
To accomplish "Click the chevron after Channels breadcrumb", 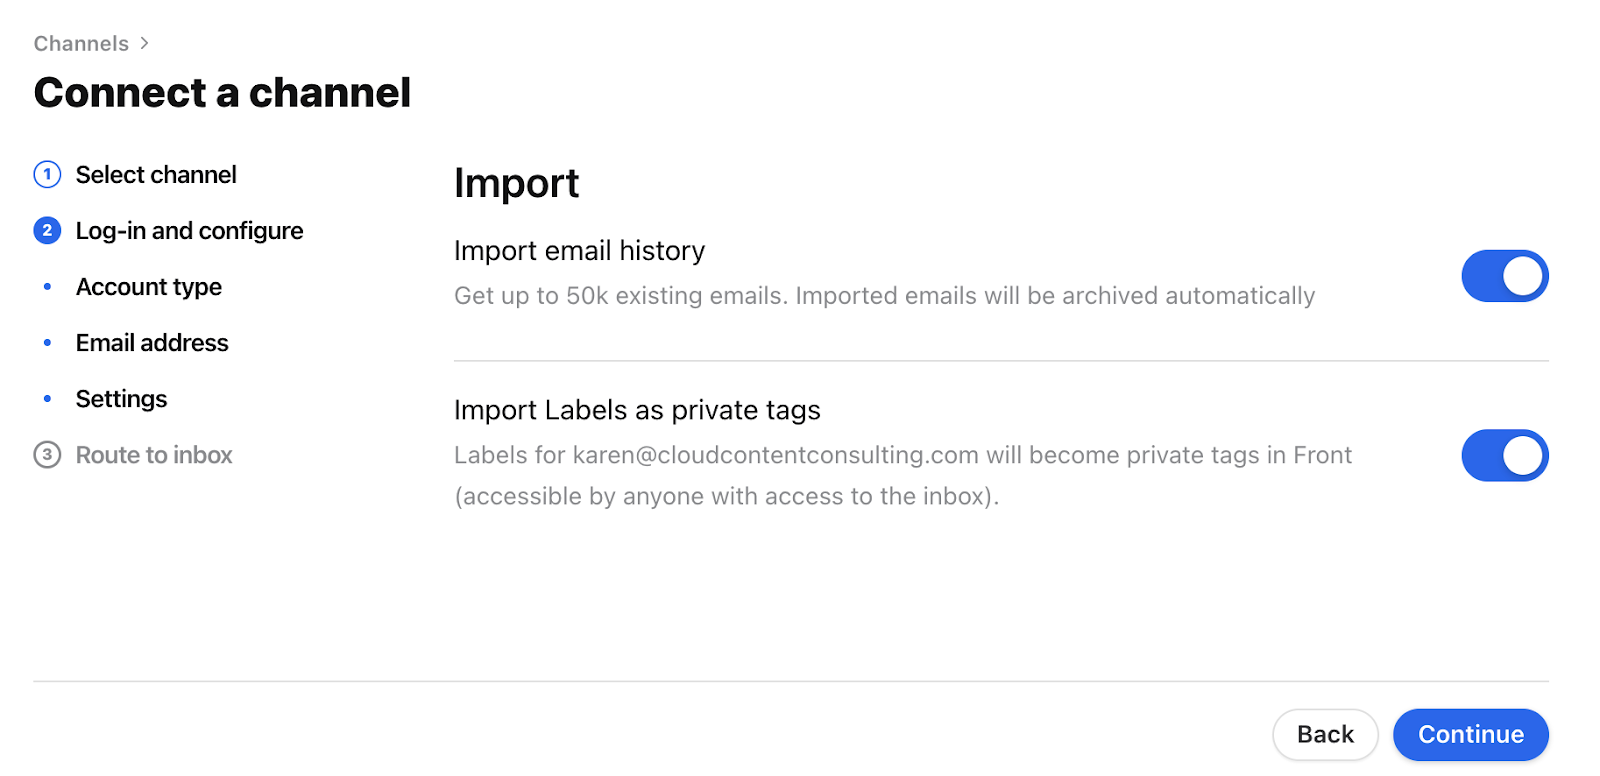I will [x=145, y=43].
